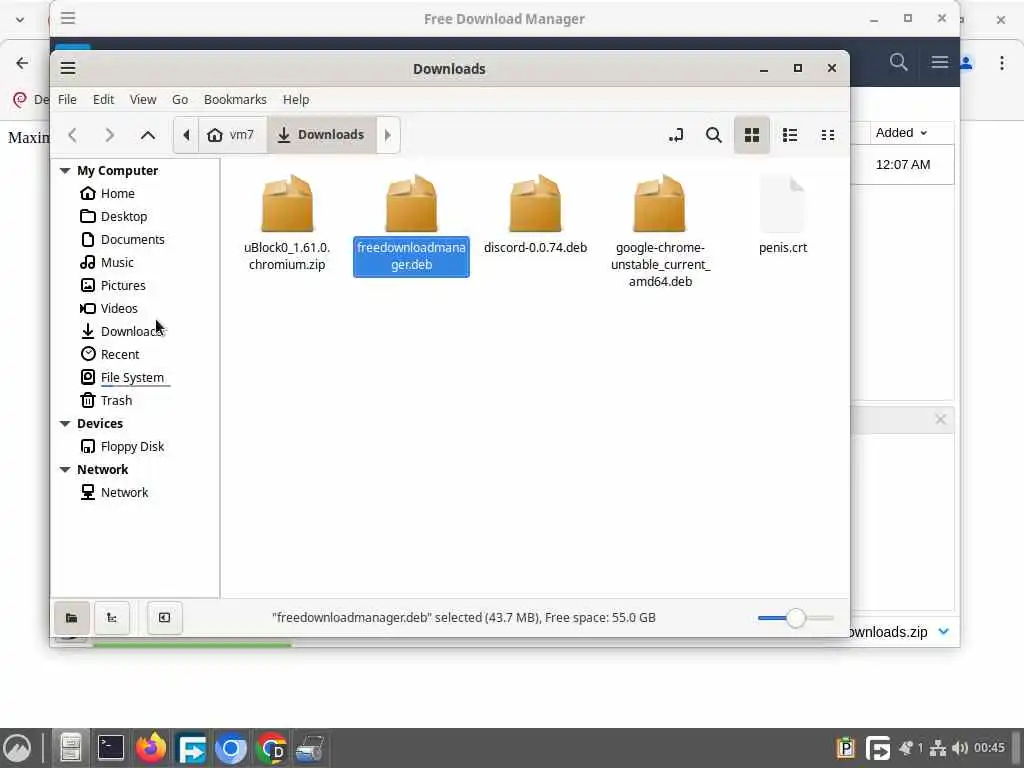Open the Go menu
The height and width of the screenshot is (768, 1024).
(x=180, y=99)
